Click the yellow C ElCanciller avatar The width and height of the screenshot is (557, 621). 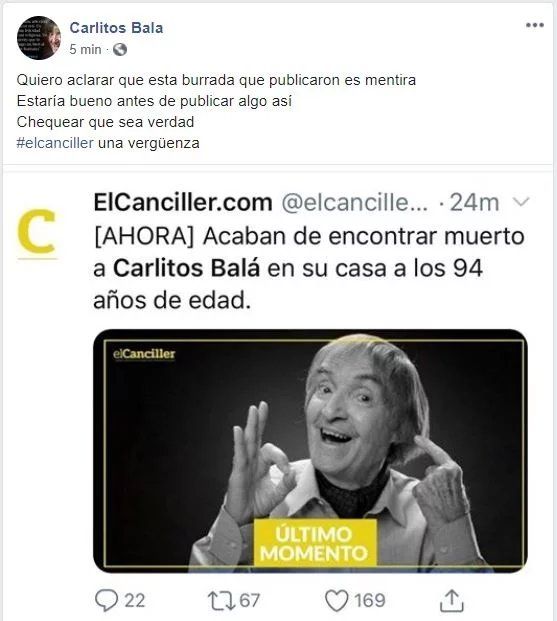37,232
